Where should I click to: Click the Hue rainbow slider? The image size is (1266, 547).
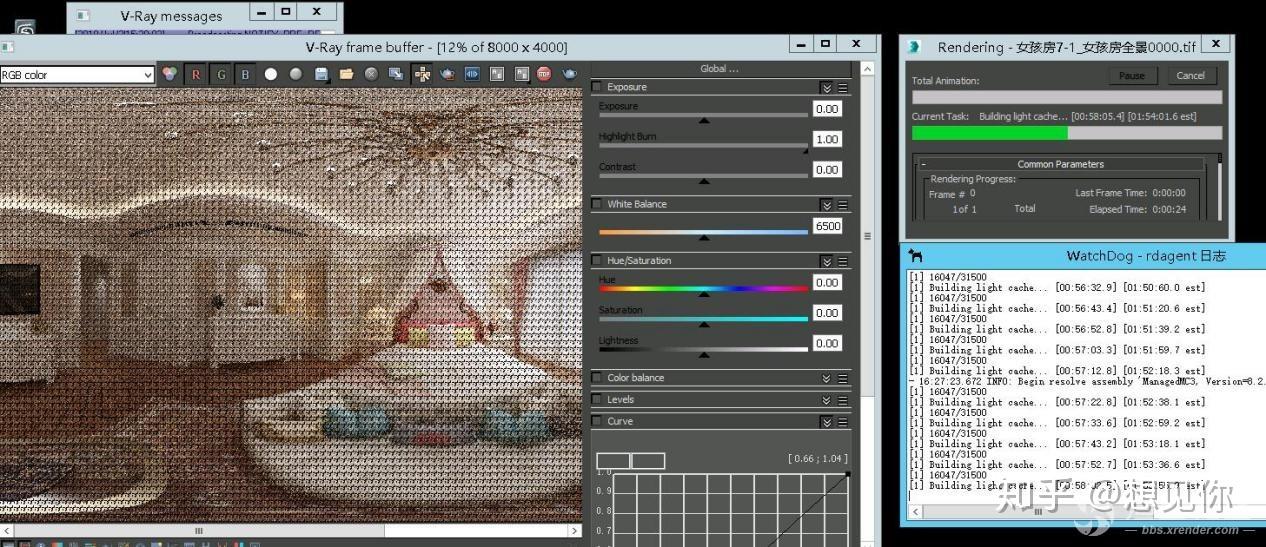tap(703, 289)
